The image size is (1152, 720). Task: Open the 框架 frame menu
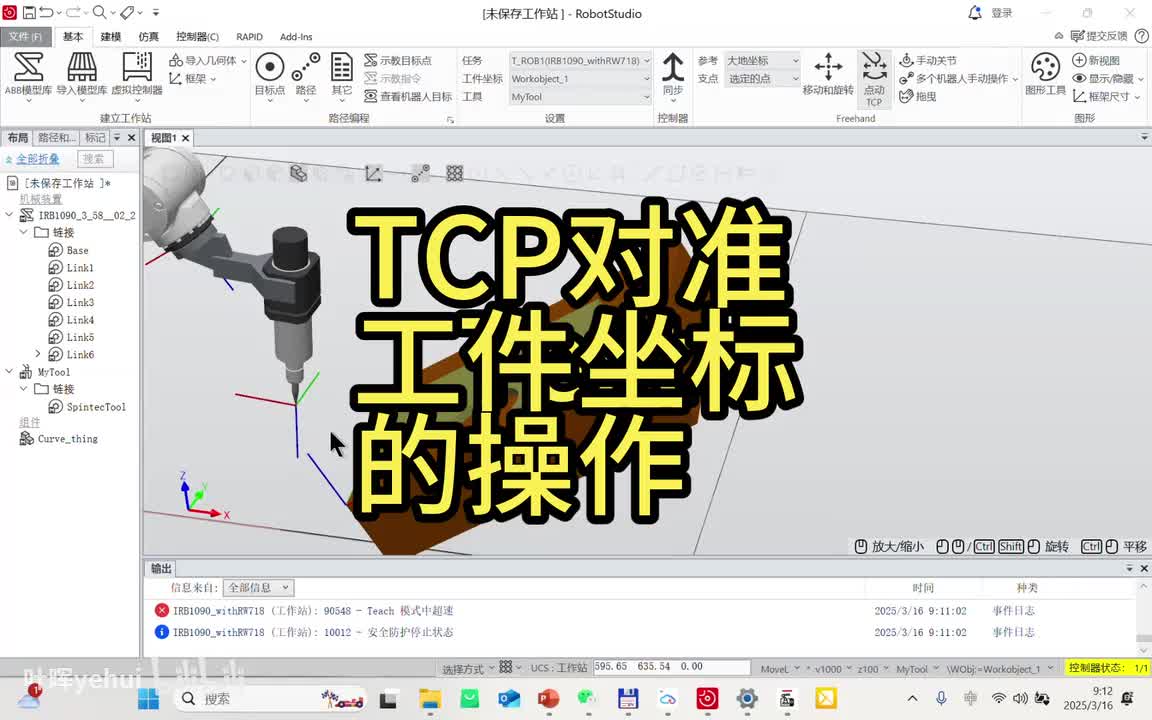click(x=192, y=79)
